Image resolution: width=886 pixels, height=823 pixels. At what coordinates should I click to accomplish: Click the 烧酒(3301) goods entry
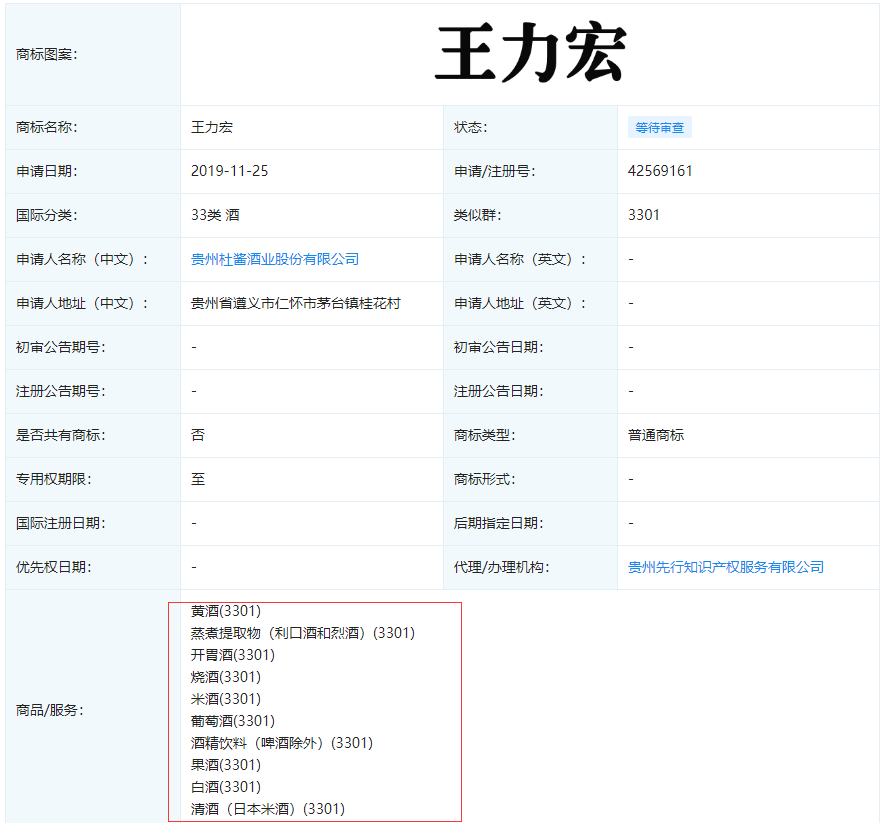226,677
